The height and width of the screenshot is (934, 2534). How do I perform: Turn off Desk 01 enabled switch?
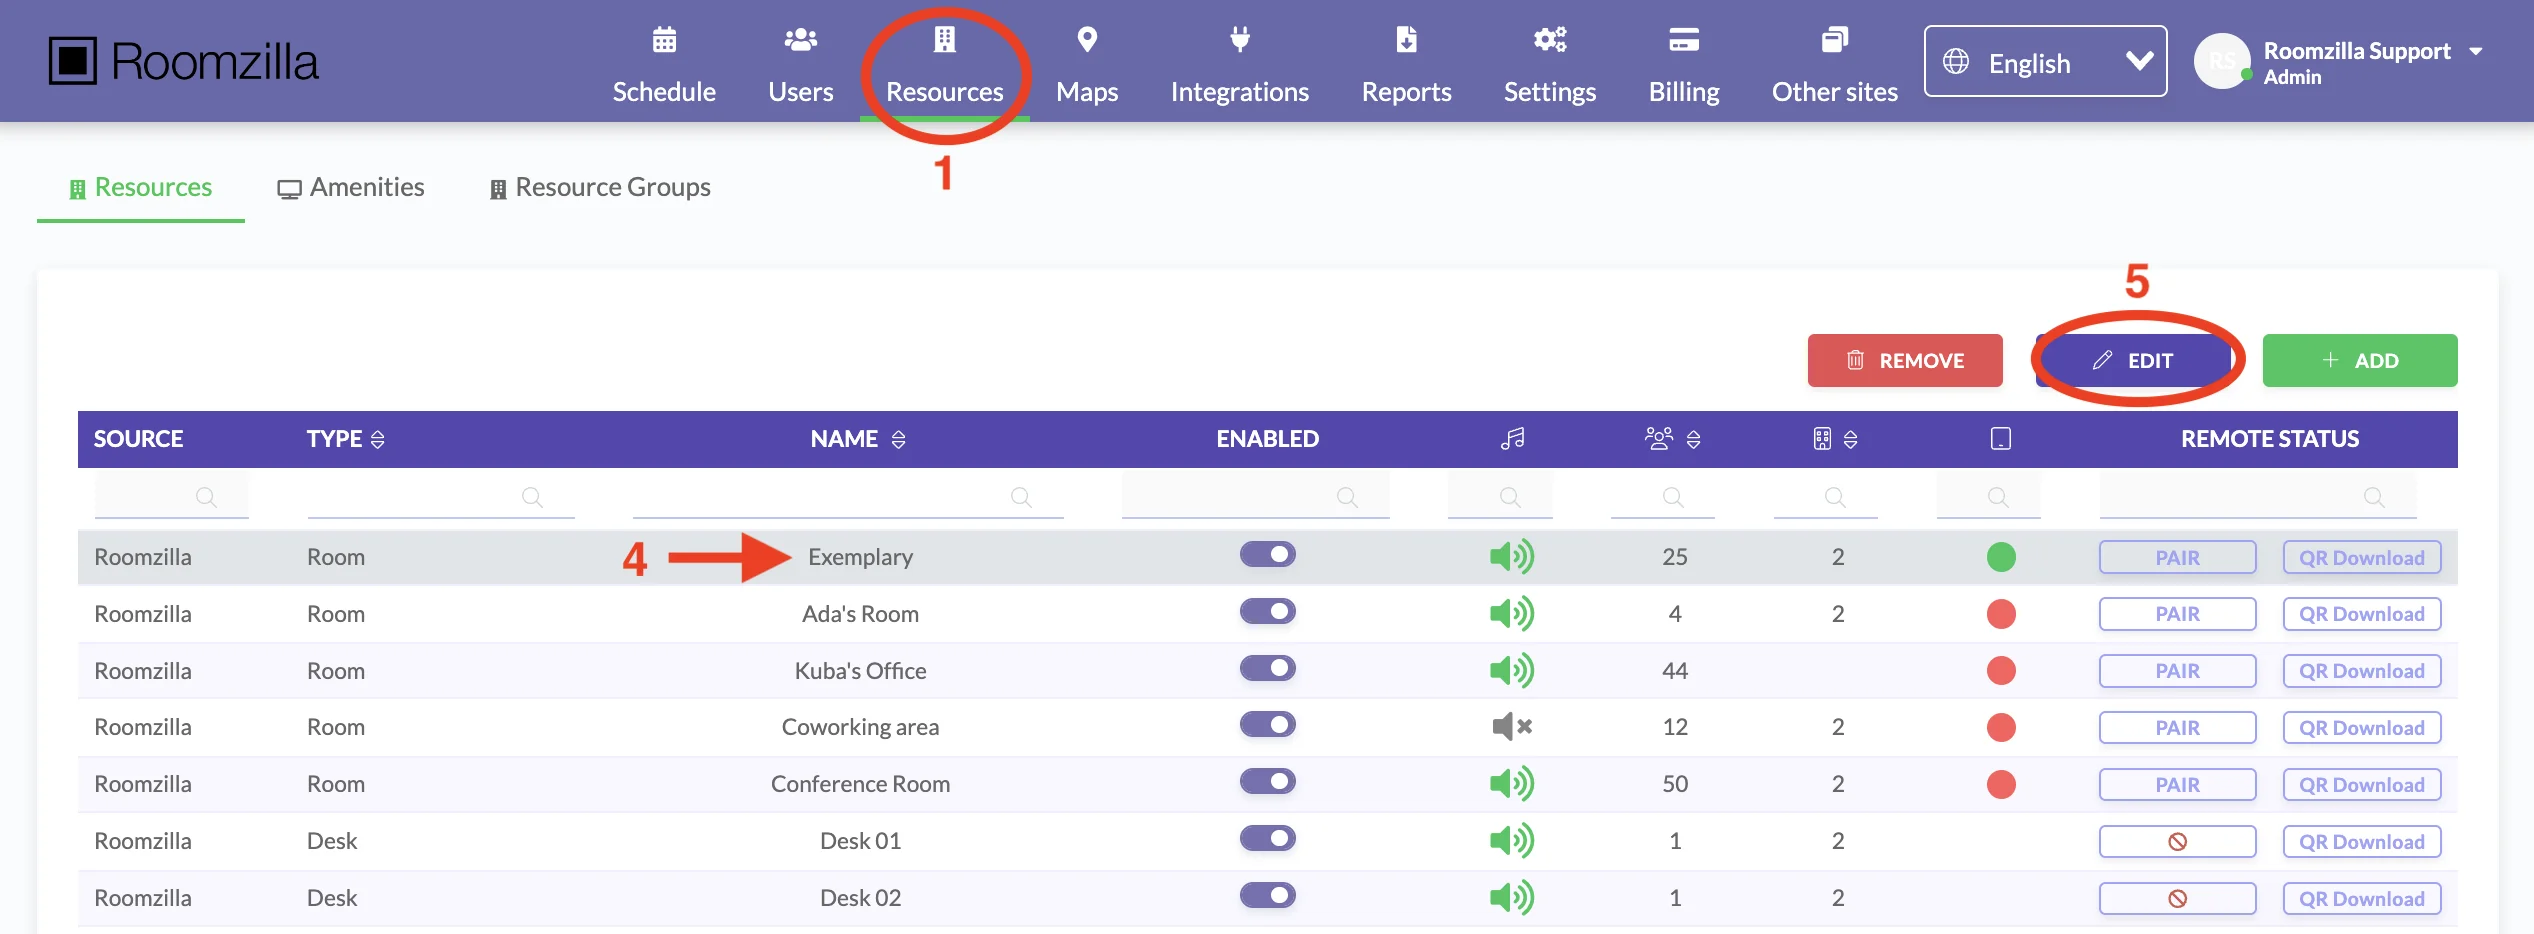pyautogui.click(x=1267, y=839)
